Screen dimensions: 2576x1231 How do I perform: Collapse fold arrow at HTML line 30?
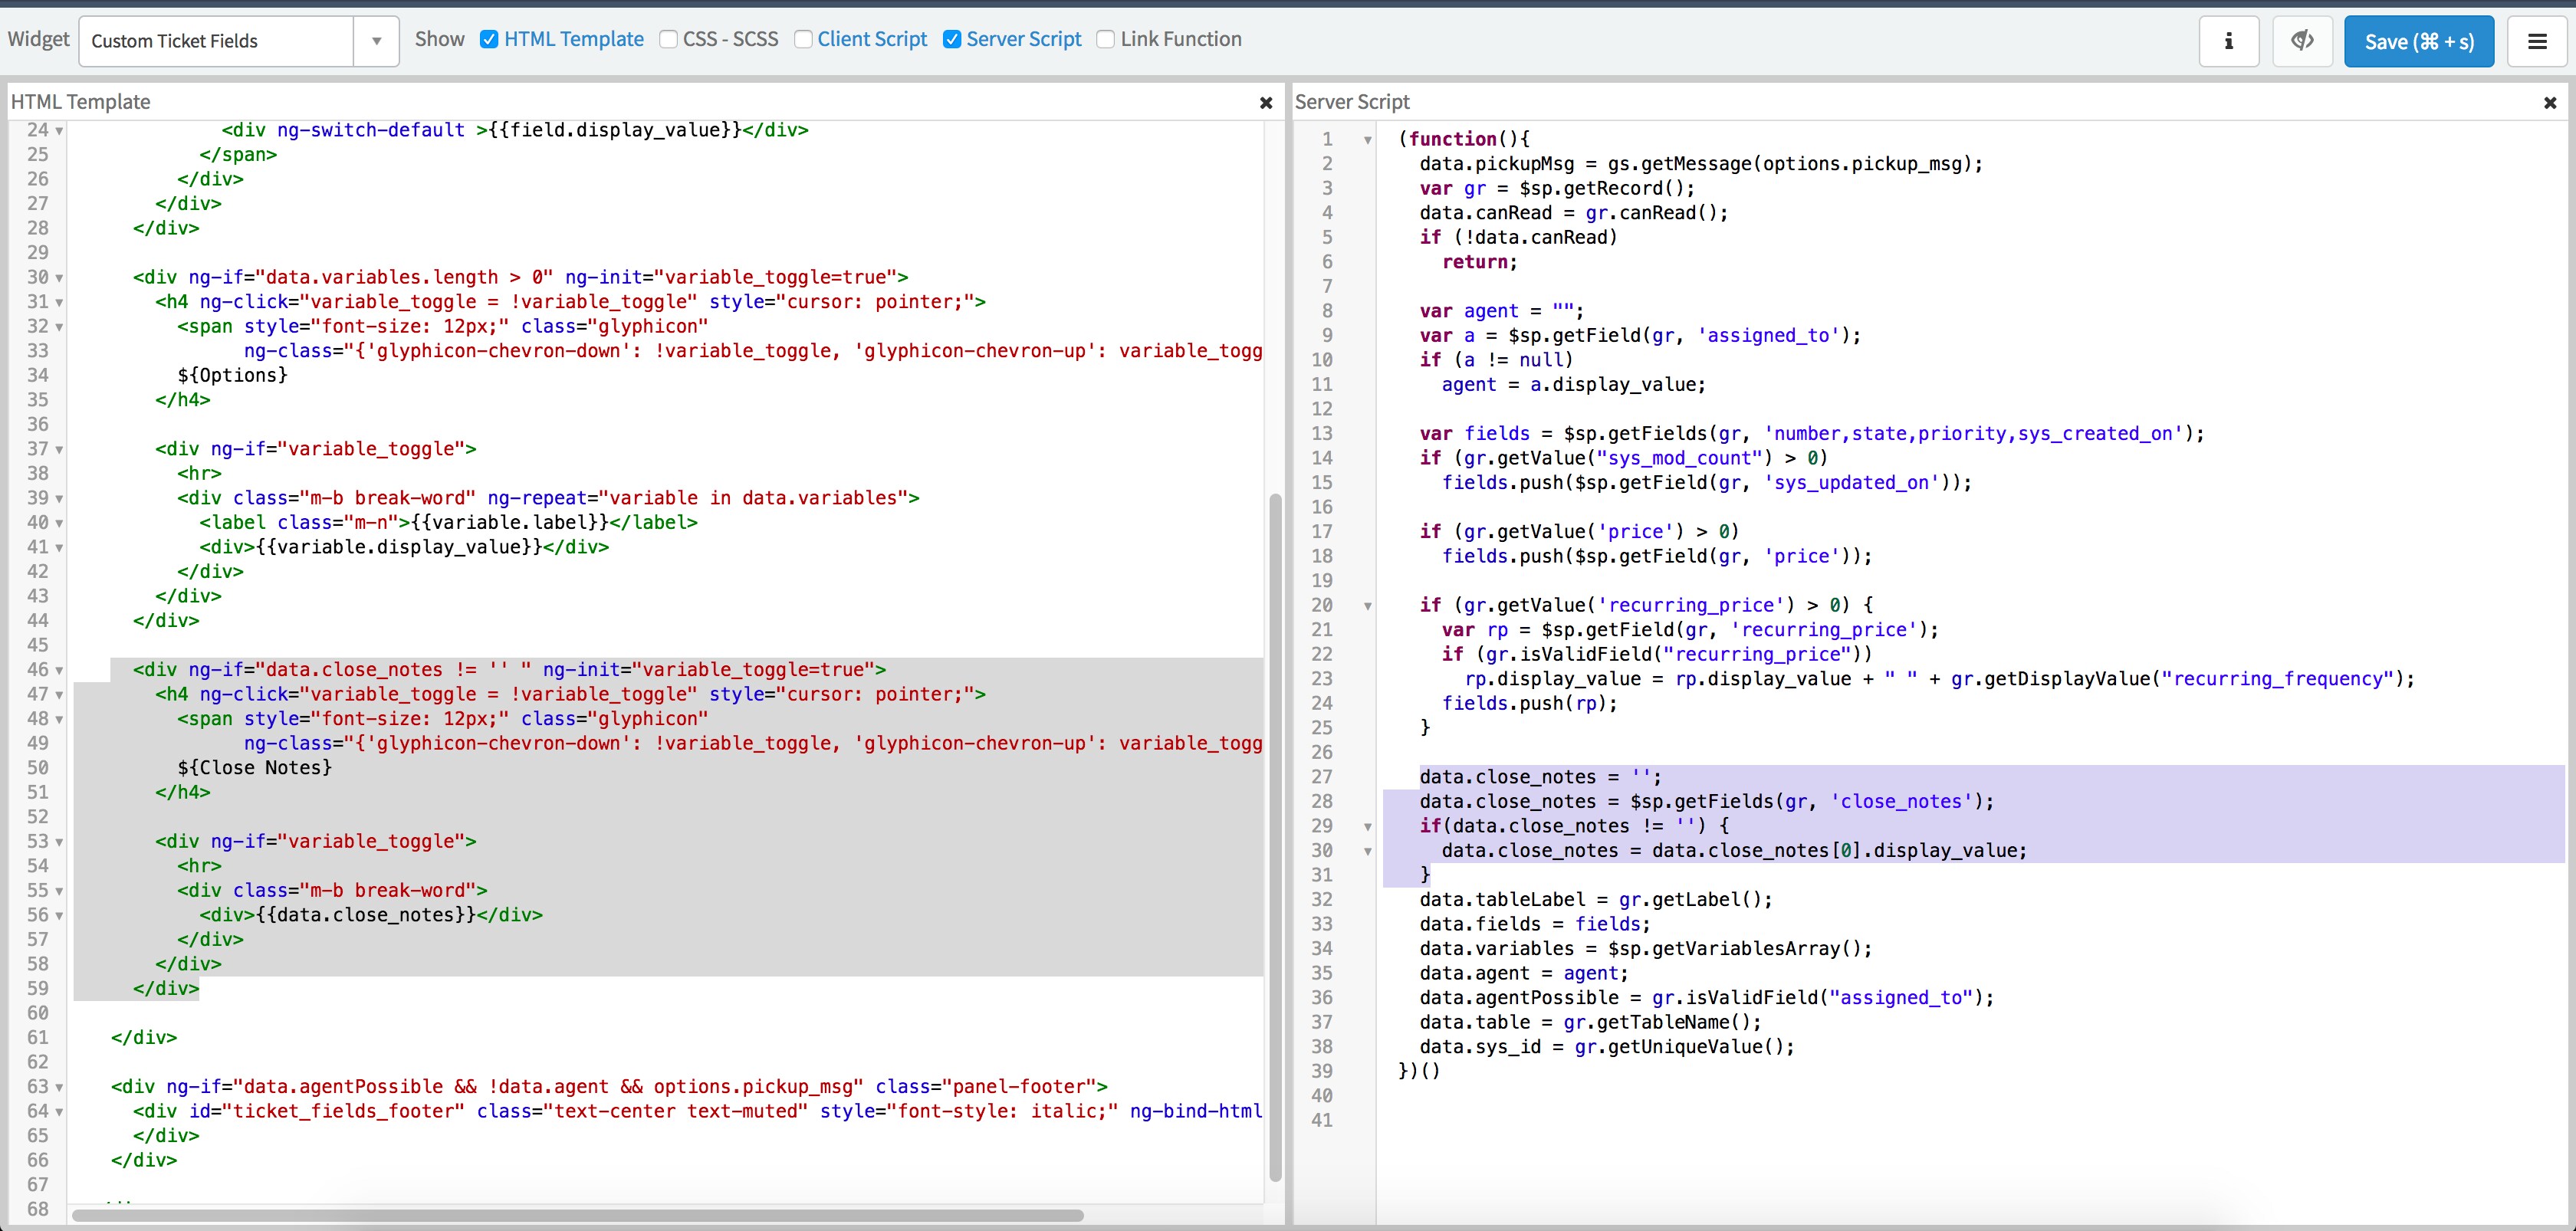tap(59, 278)
